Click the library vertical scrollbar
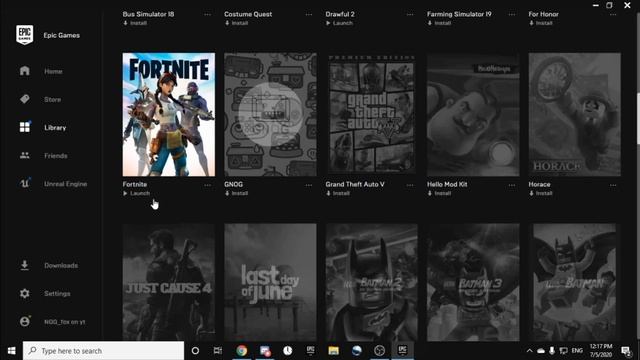Image resolution: width=640 pixels, height=360 pixels. 638,118
